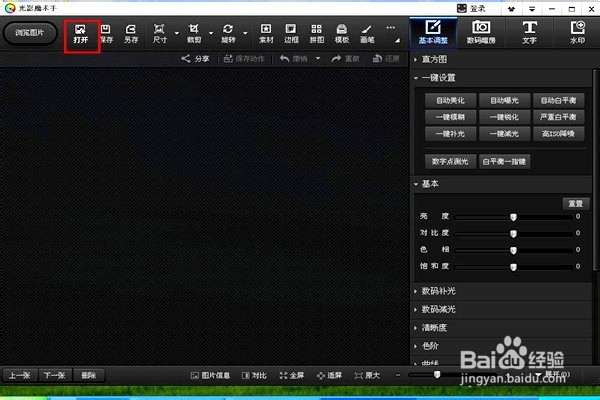Screen dimensions: 600x400
Task: Switch to 基本调整 tab
Action: coord(433,33)
